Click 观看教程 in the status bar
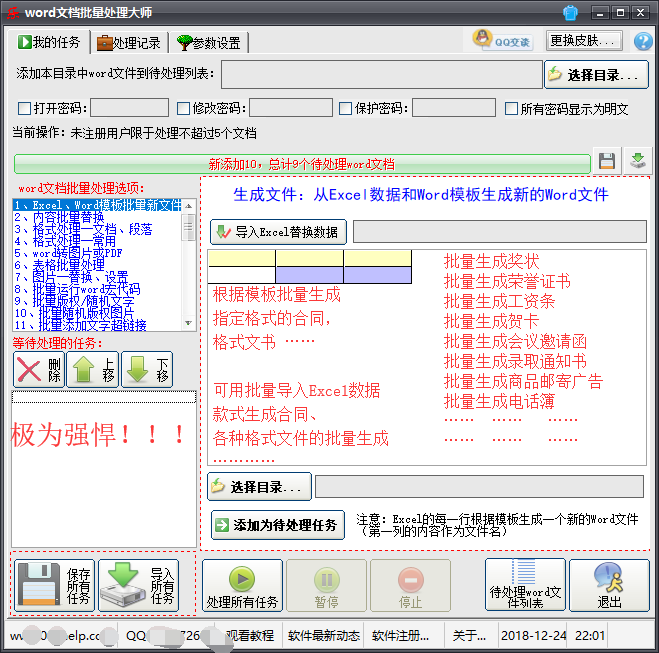 (x=250, y=636)
